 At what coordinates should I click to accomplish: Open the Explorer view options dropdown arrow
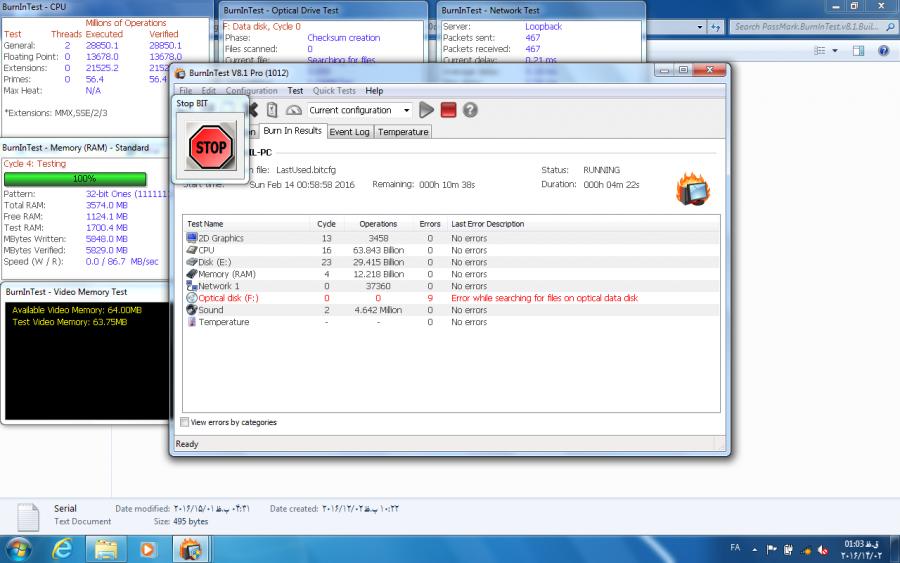point(835,51)
